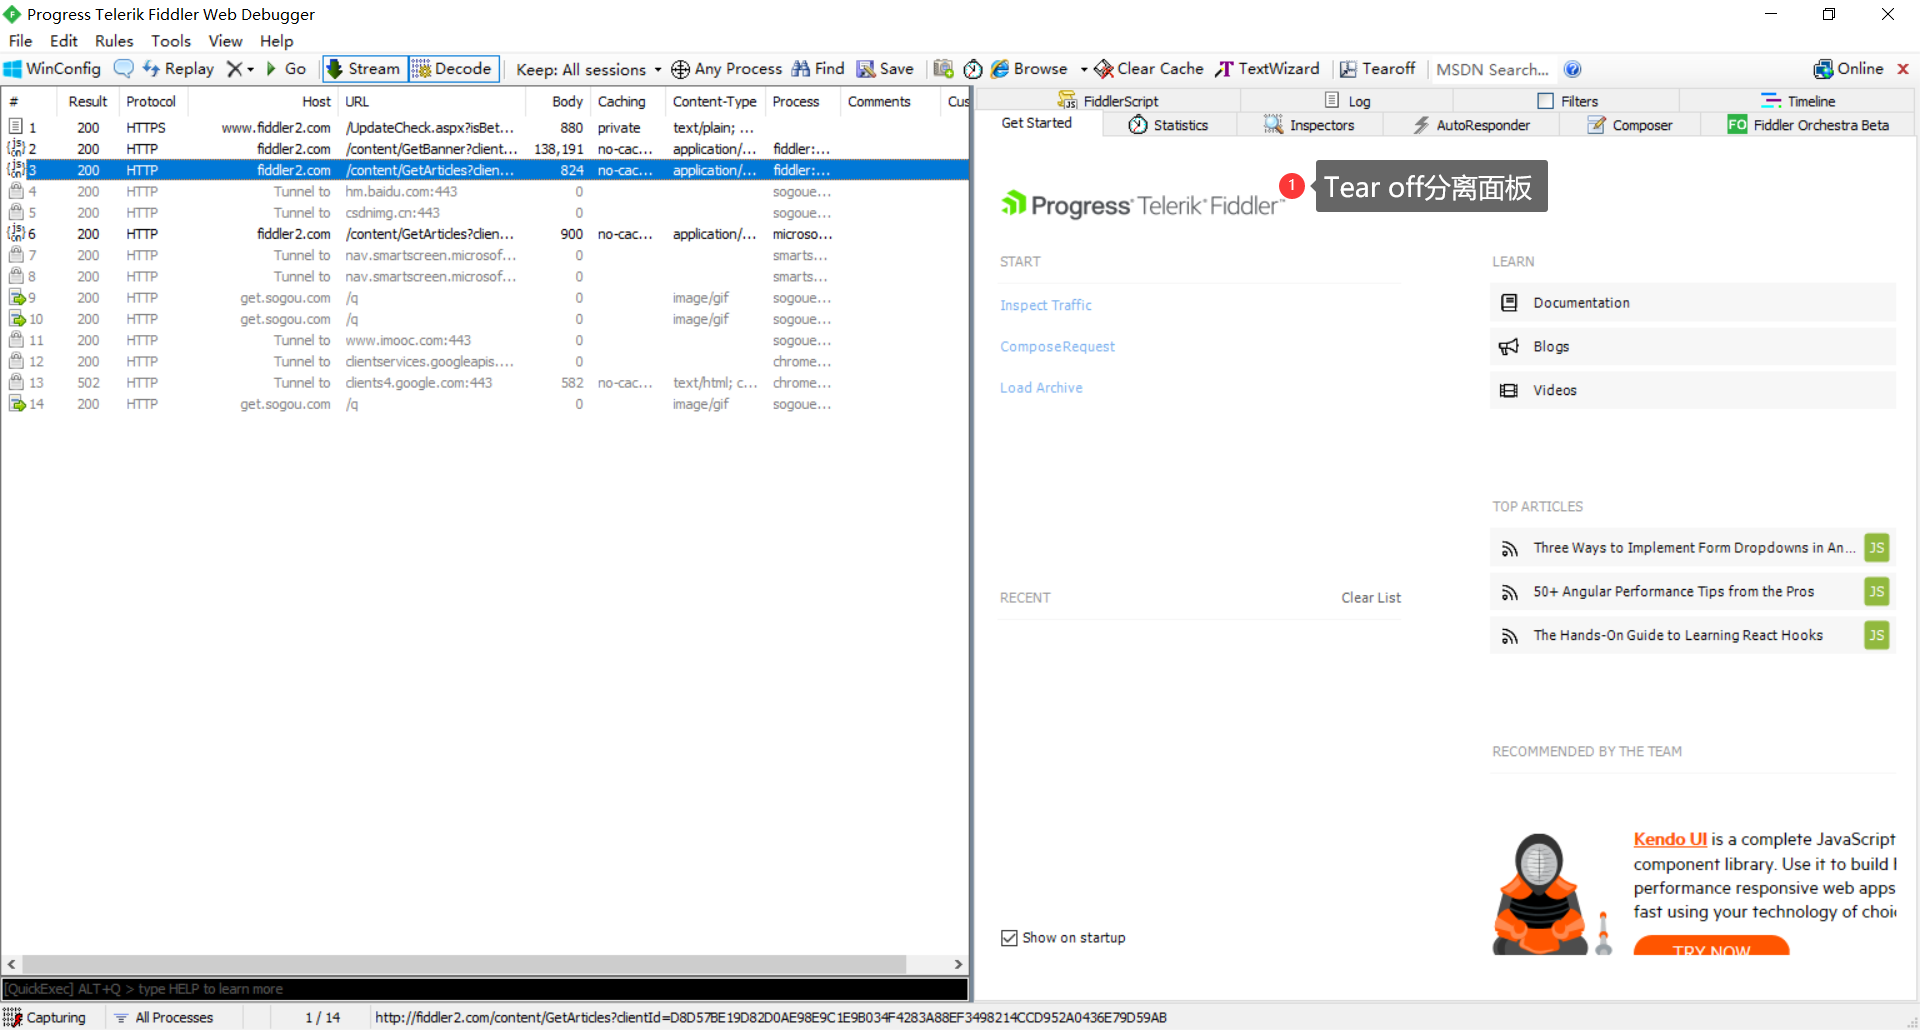
Task: Open Find sessions binoculars
Action: 818,69
